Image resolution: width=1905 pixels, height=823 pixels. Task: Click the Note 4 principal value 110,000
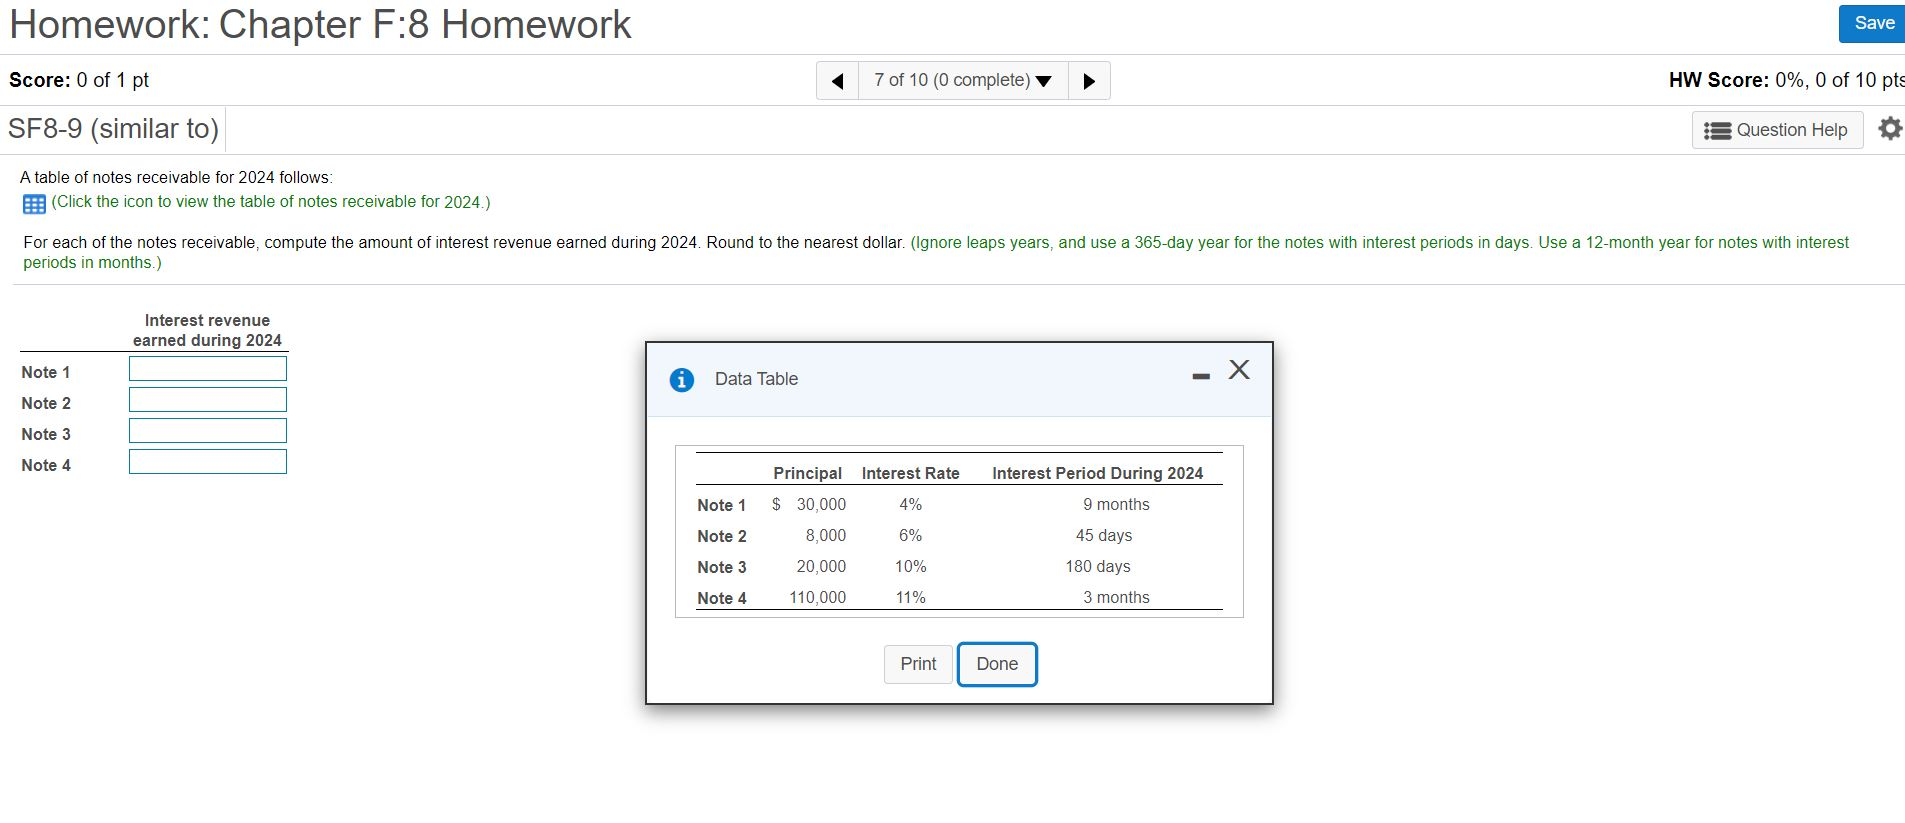(x=818, y=598)
